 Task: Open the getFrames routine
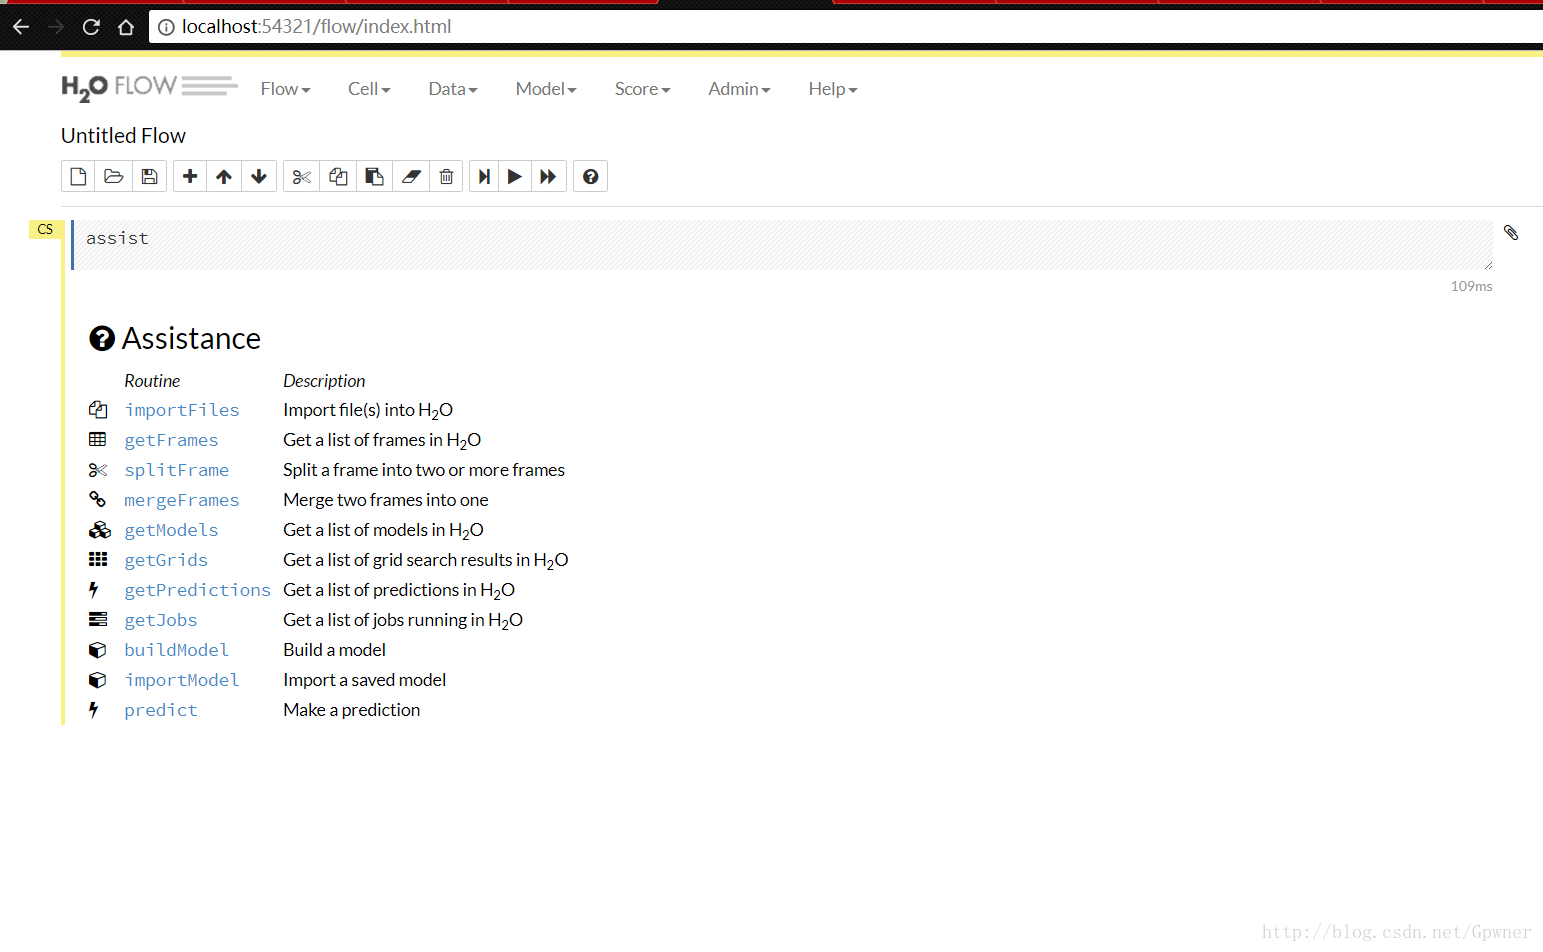(171, 440)
